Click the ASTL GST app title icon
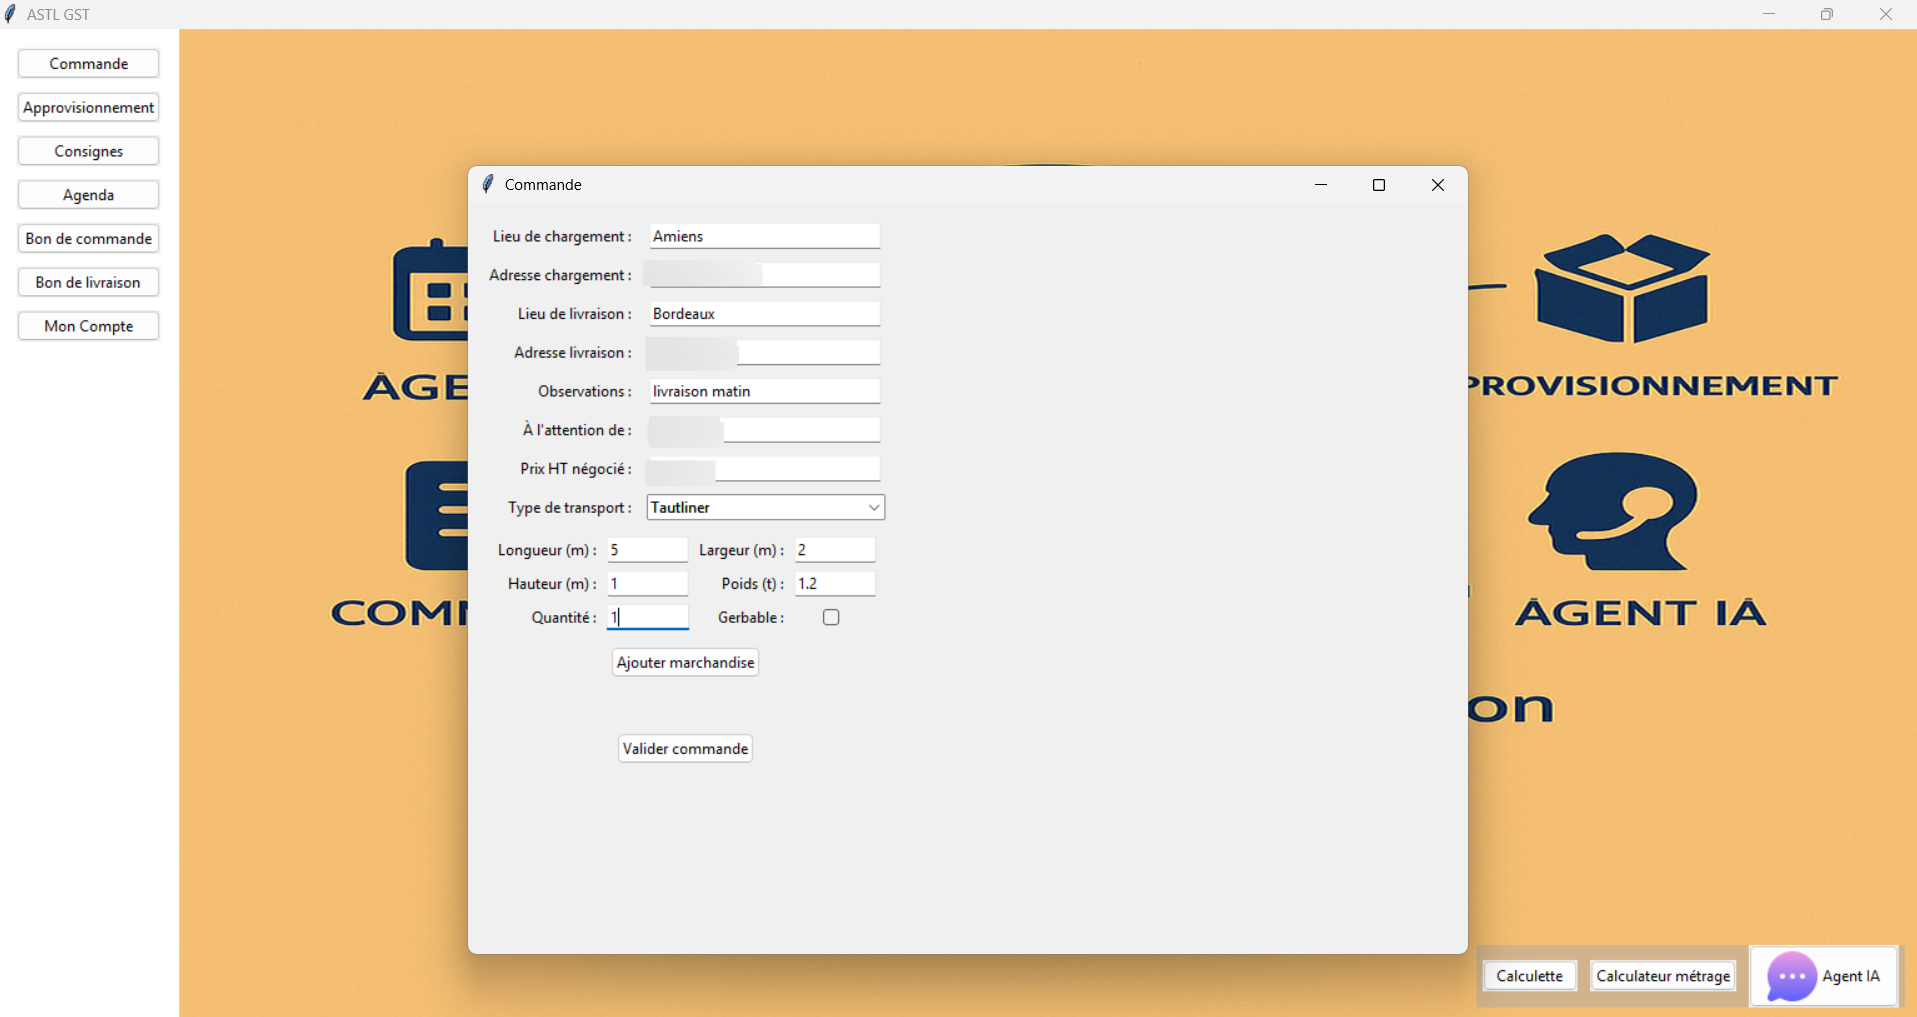 click(x=11, y=14)
